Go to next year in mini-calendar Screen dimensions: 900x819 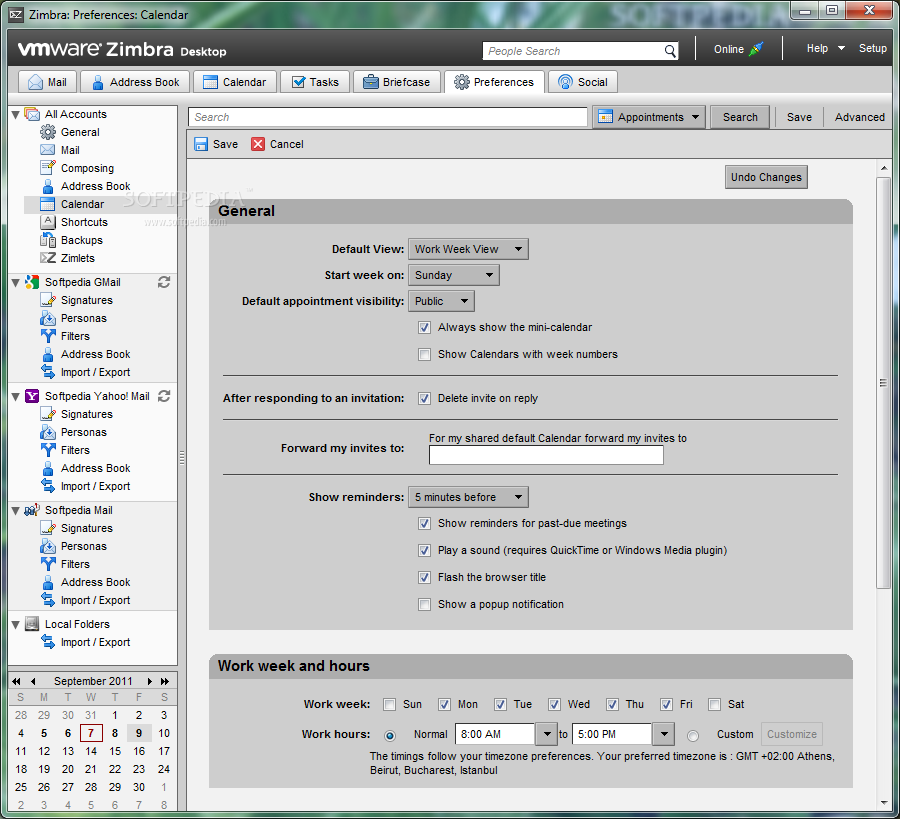pyautogui.click(x=165, y=681)
